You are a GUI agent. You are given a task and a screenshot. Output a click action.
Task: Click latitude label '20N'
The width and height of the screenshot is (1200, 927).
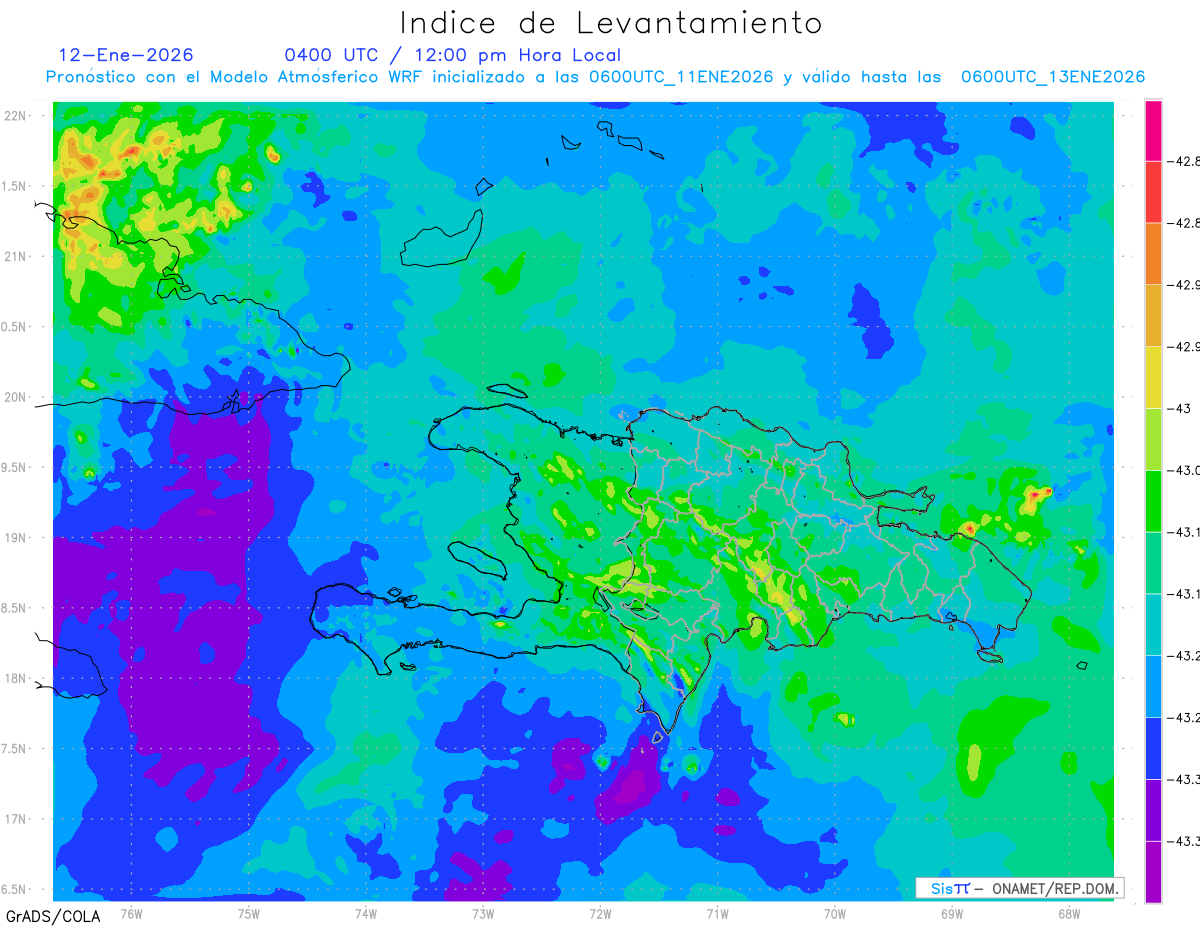pyautogui.click(x=16, y=397)
